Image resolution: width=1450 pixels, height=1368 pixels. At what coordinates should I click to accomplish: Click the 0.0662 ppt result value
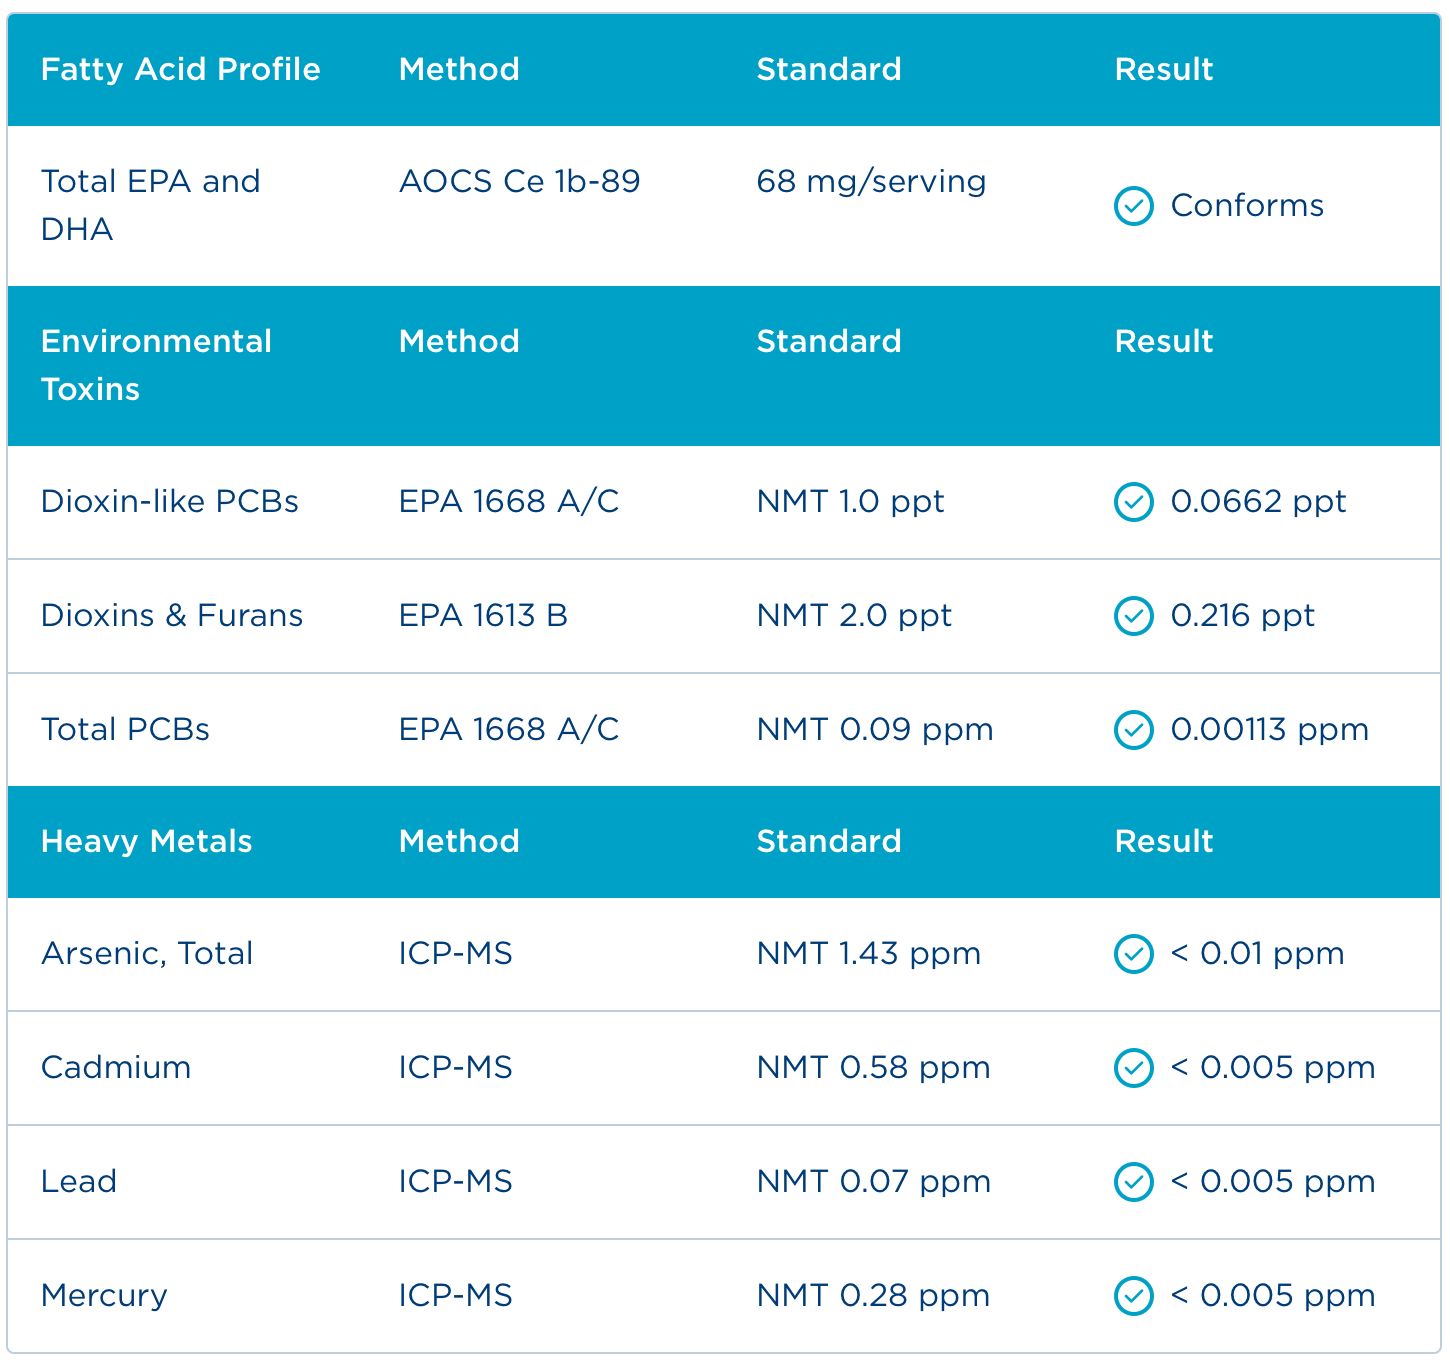pyautogui.click(x=1259, y=503)
